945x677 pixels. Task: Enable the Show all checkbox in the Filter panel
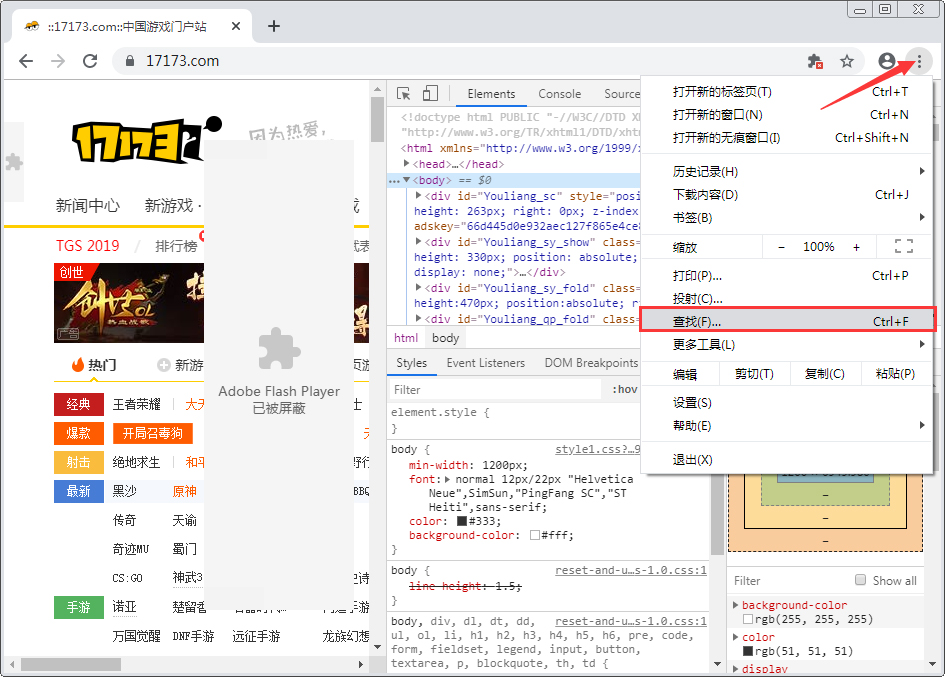coord(861,580)
